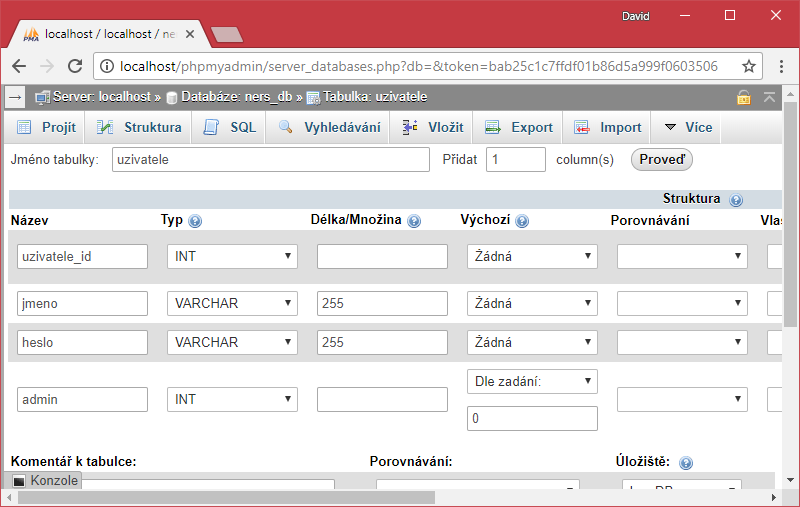This screenshot has width=800, height=507.
Task: Open the Struktura tab
Action: [139, 128]
